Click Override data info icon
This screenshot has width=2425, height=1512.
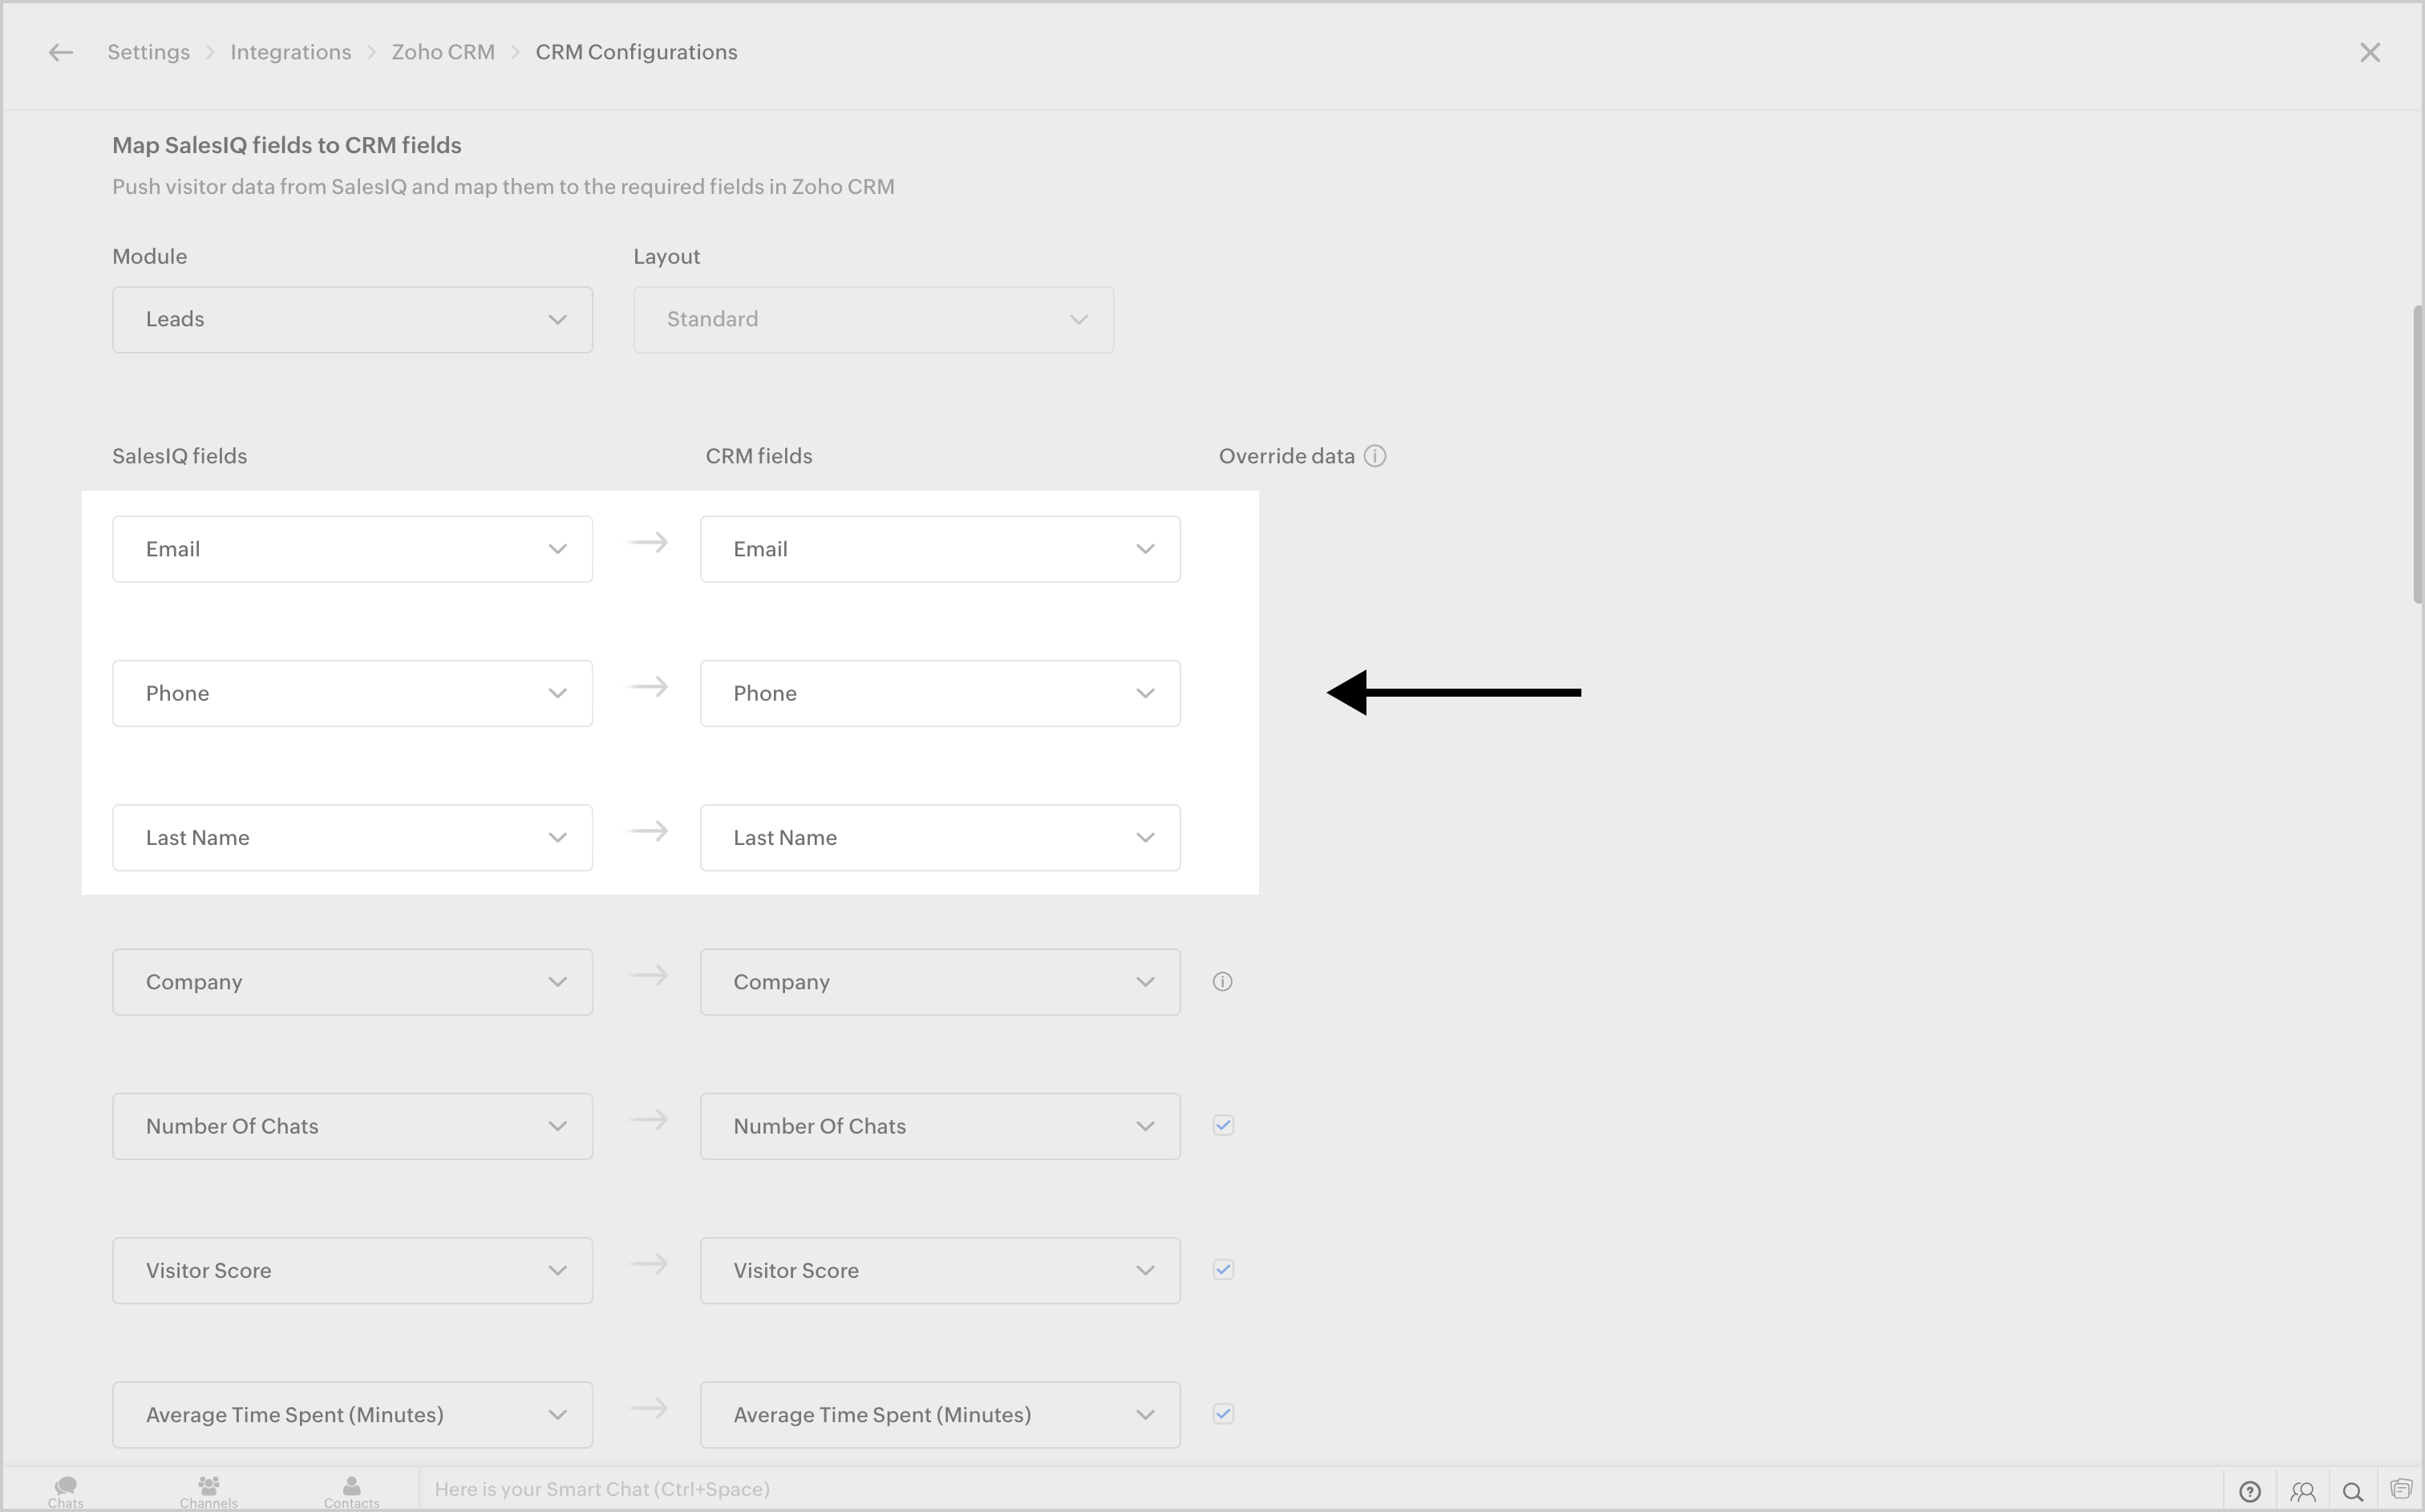(x=1375, y=456)
